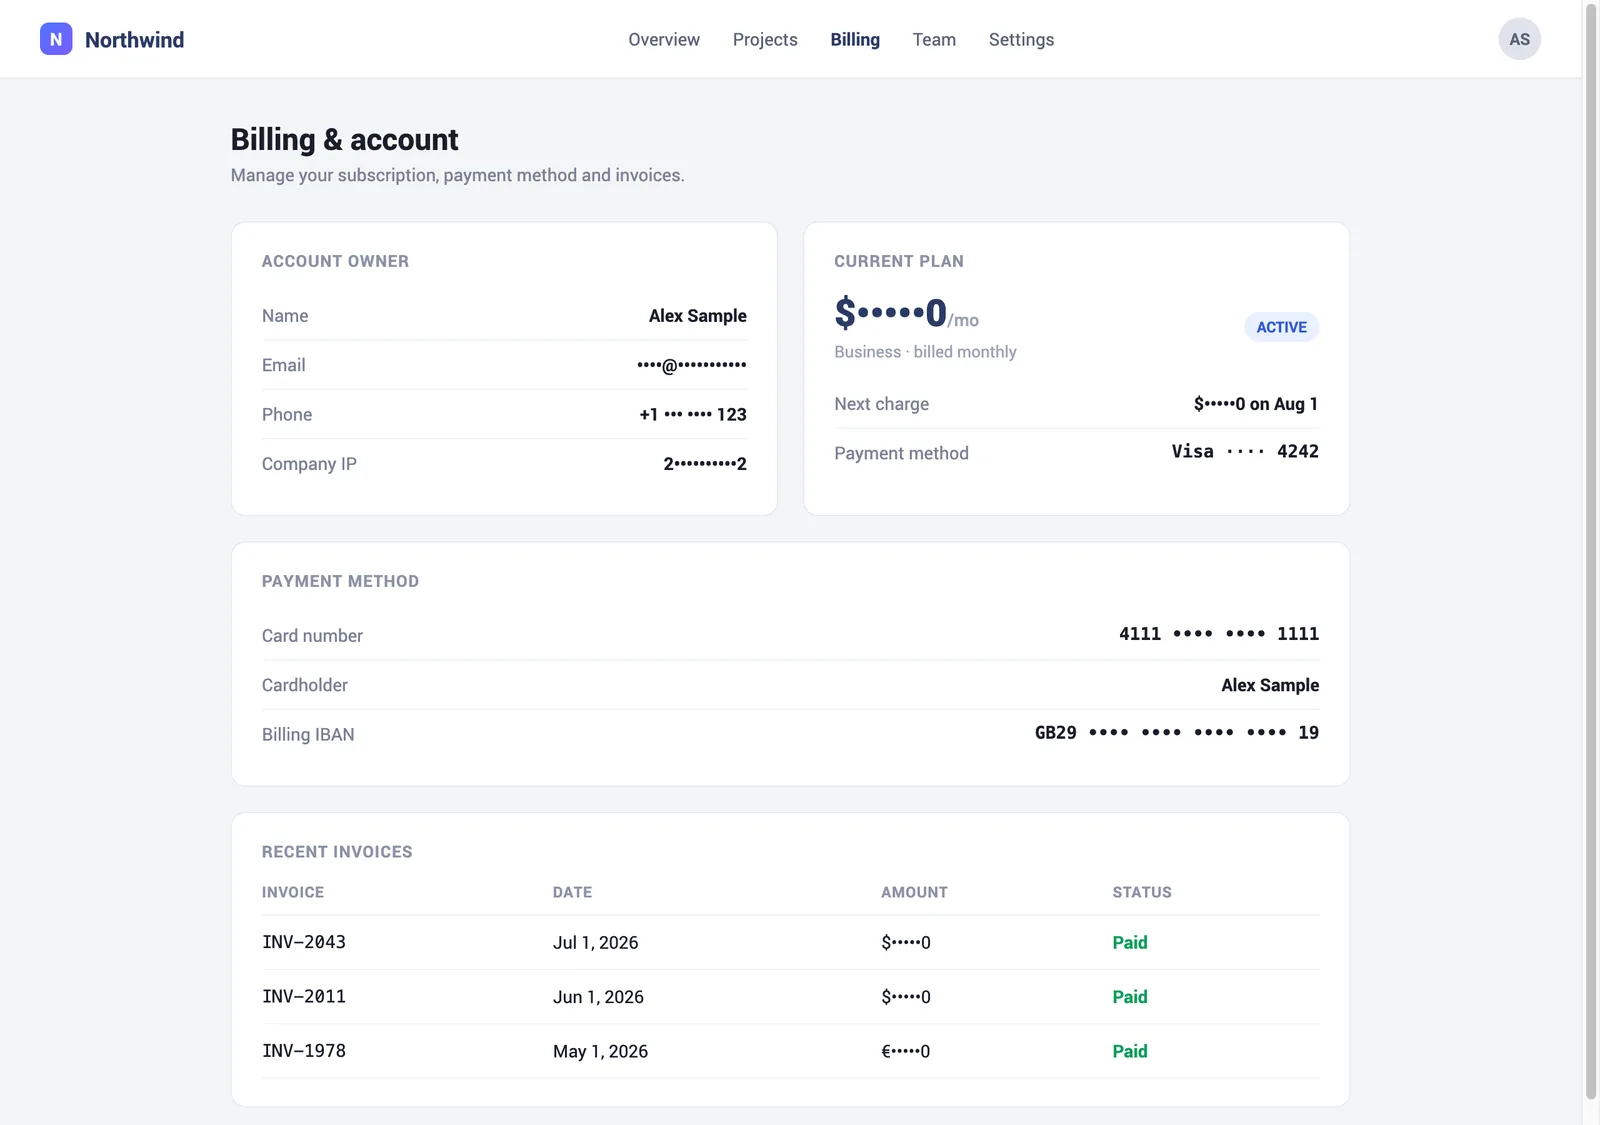The width and height of the screenshot is (1600, 1125).
Task: Click the Billing IBAN label
Action: pos(308,735)
